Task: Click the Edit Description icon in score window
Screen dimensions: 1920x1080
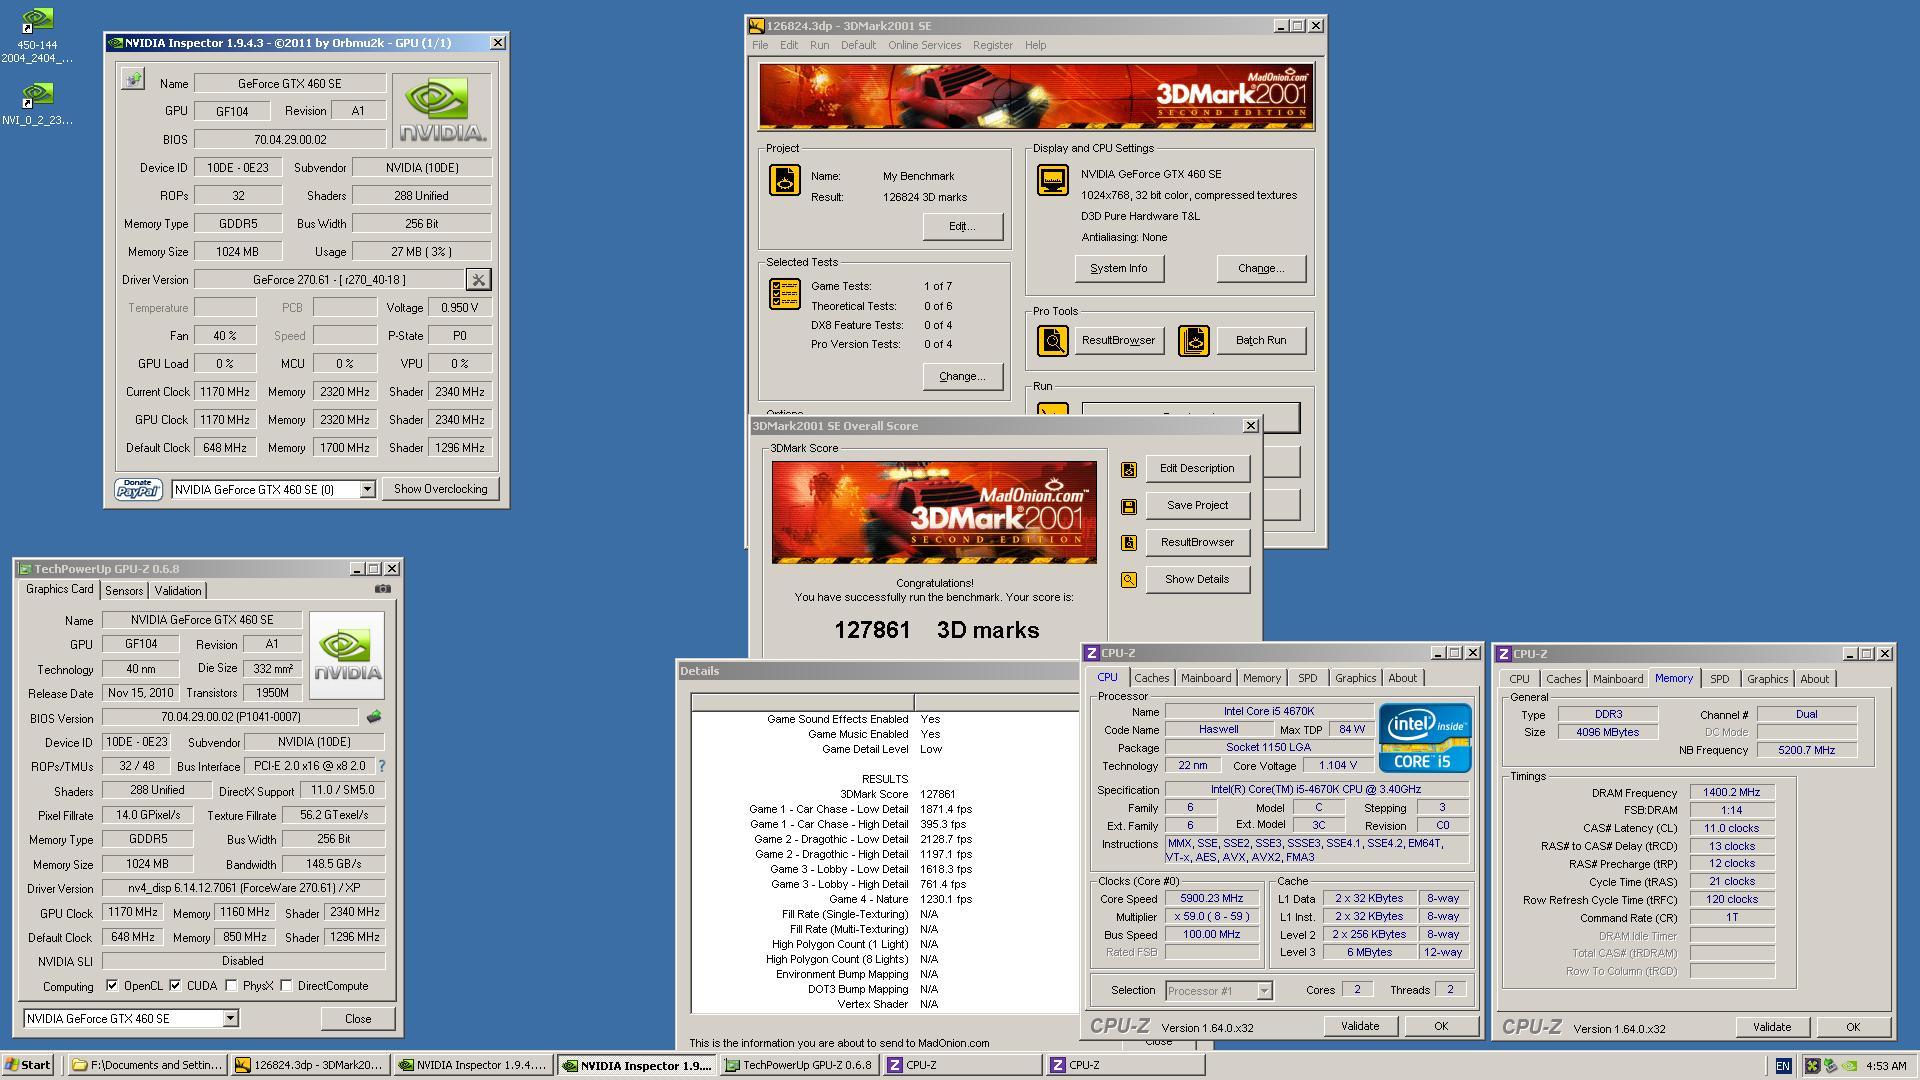Action: point(1129,469)
